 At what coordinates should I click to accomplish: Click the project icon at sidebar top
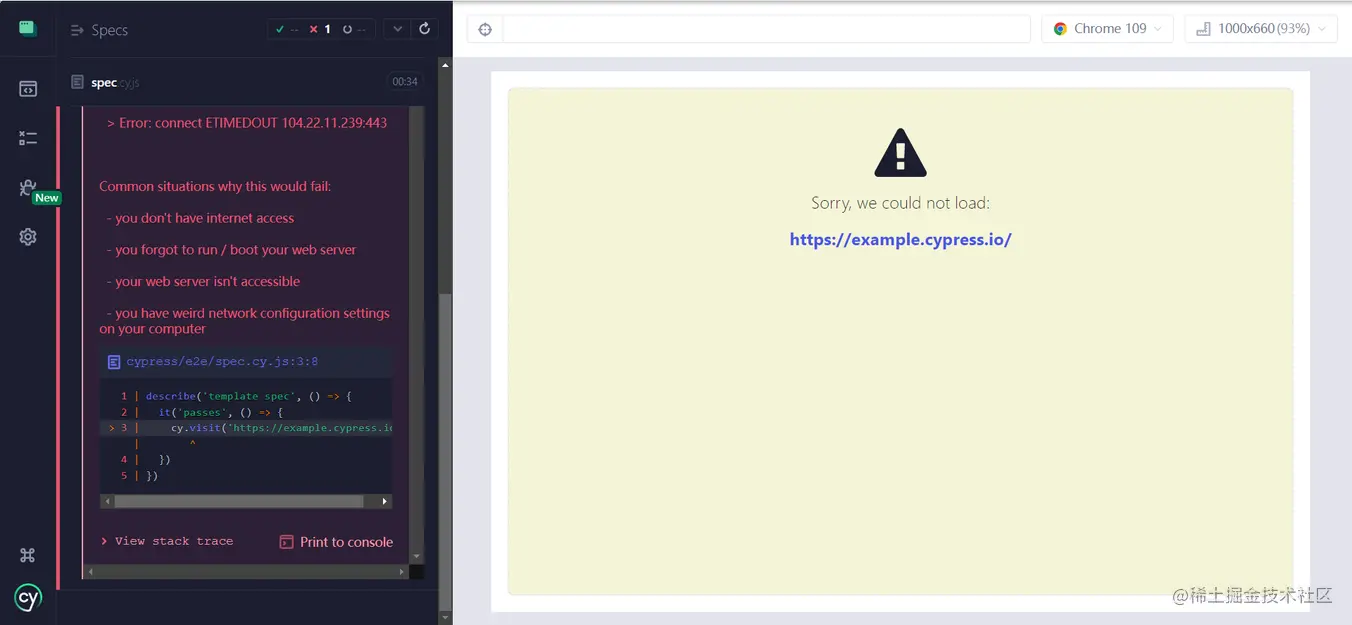[x=28, y=28]
